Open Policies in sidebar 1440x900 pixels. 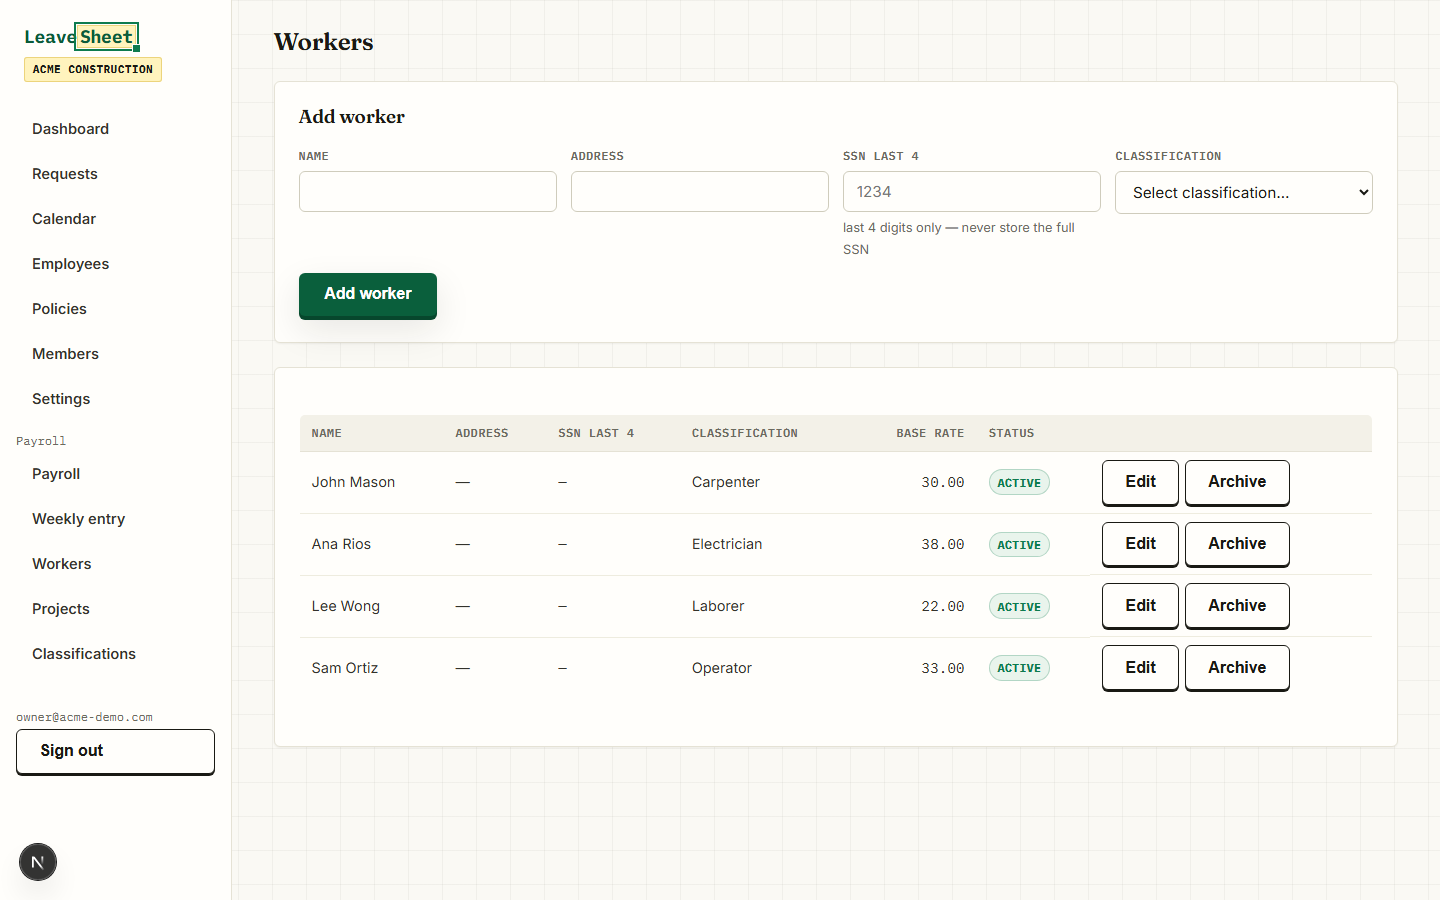point(59,309)
